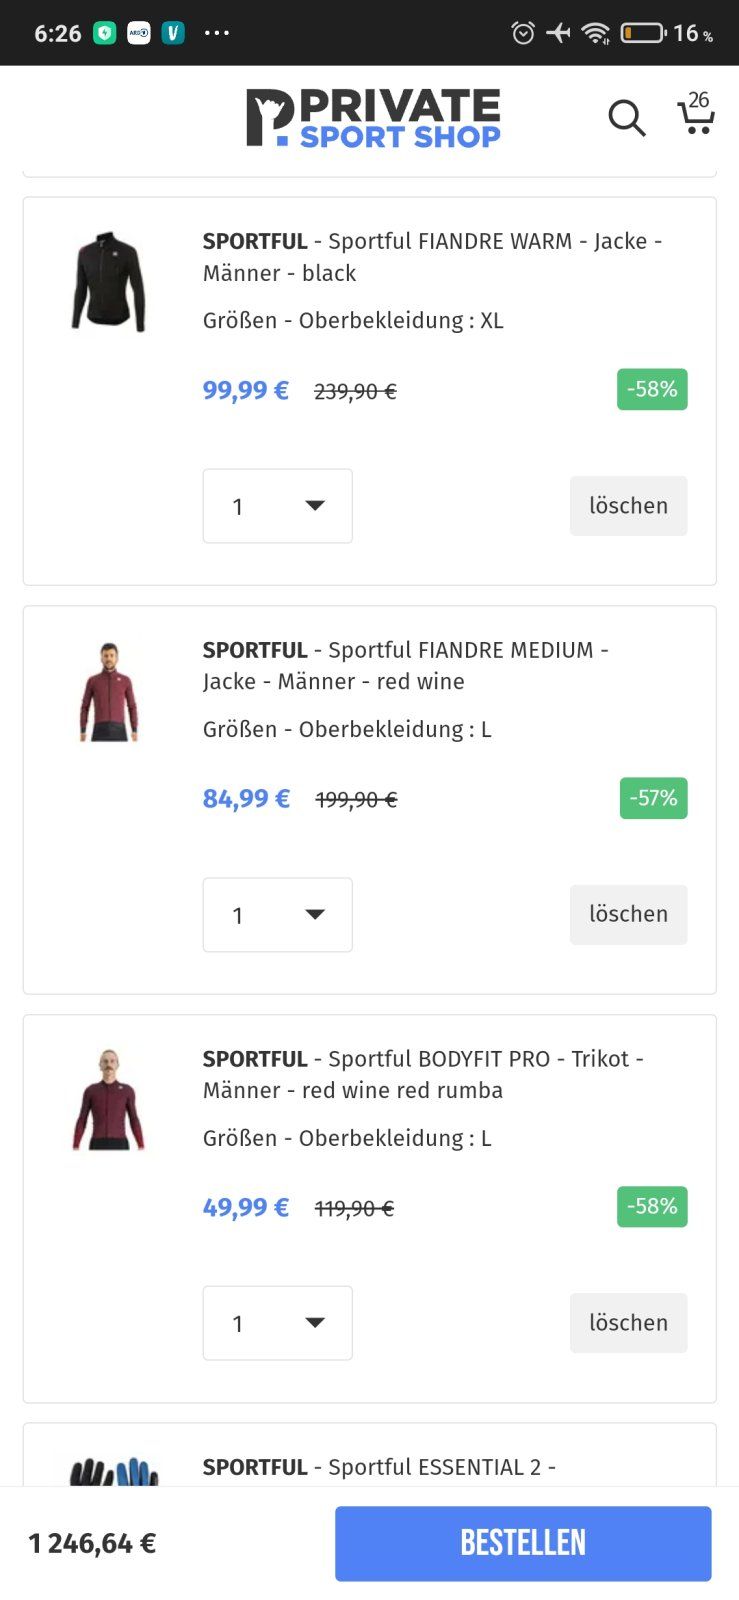This screenshot has height=1600, width=739.
Task: Tap the Private Sport Shop logo
Action: coord(373,118)
